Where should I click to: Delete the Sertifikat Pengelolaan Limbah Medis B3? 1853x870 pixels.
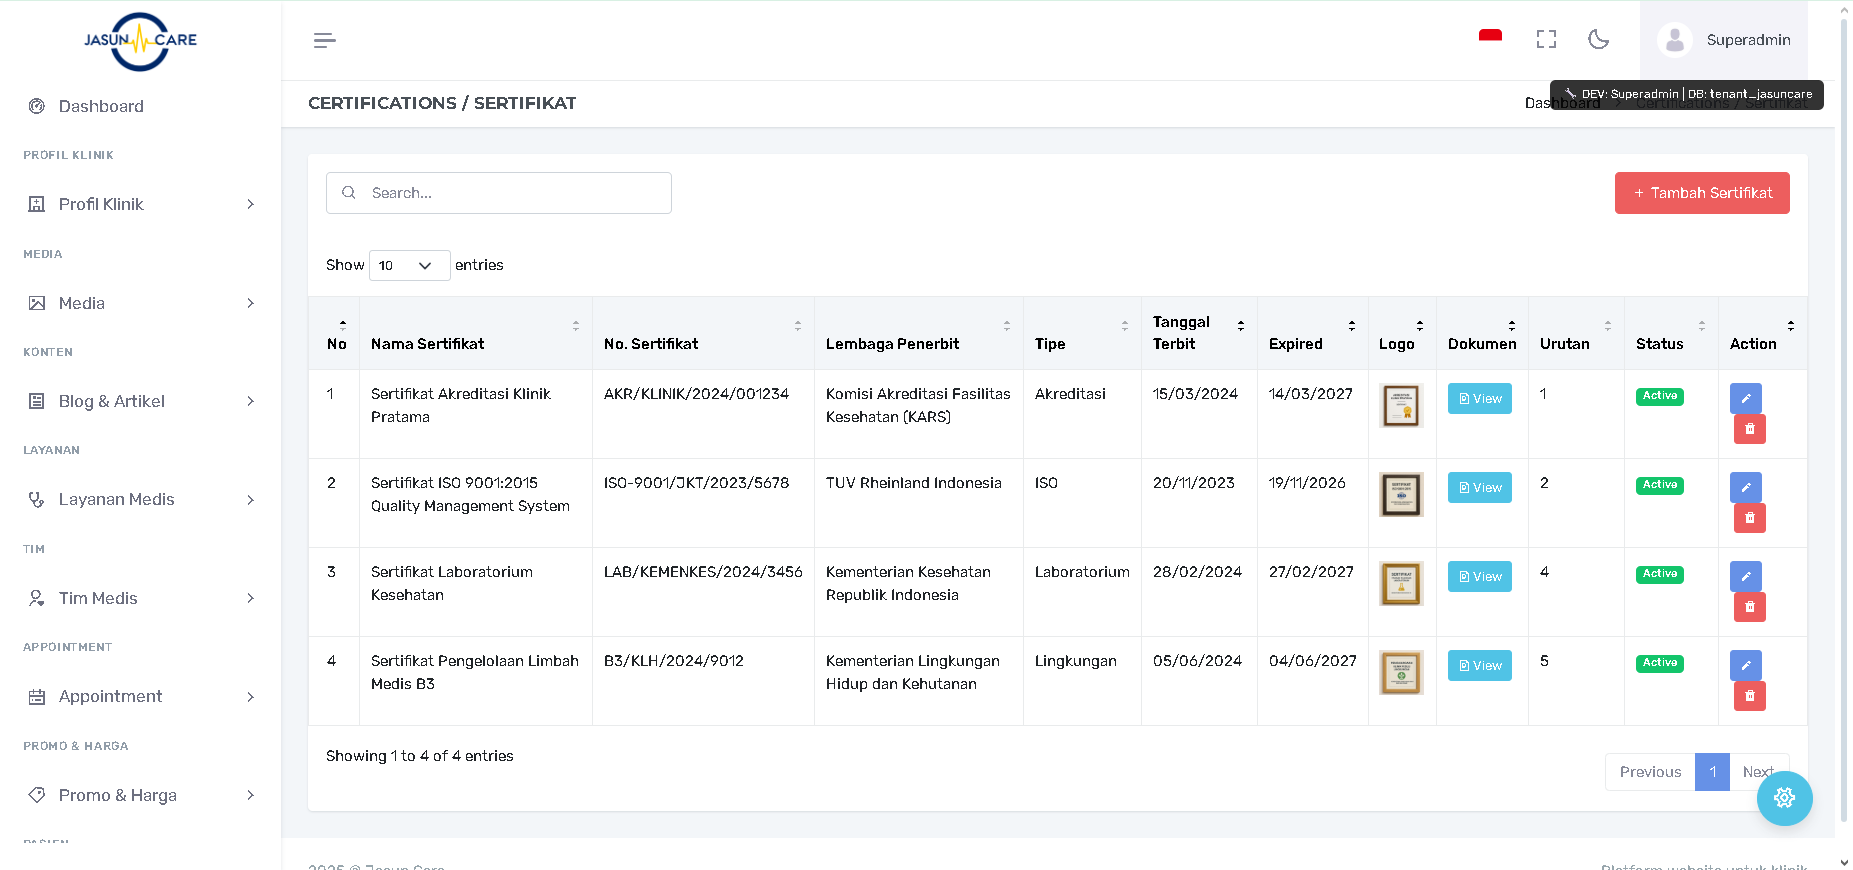[x=1749, y=696]
